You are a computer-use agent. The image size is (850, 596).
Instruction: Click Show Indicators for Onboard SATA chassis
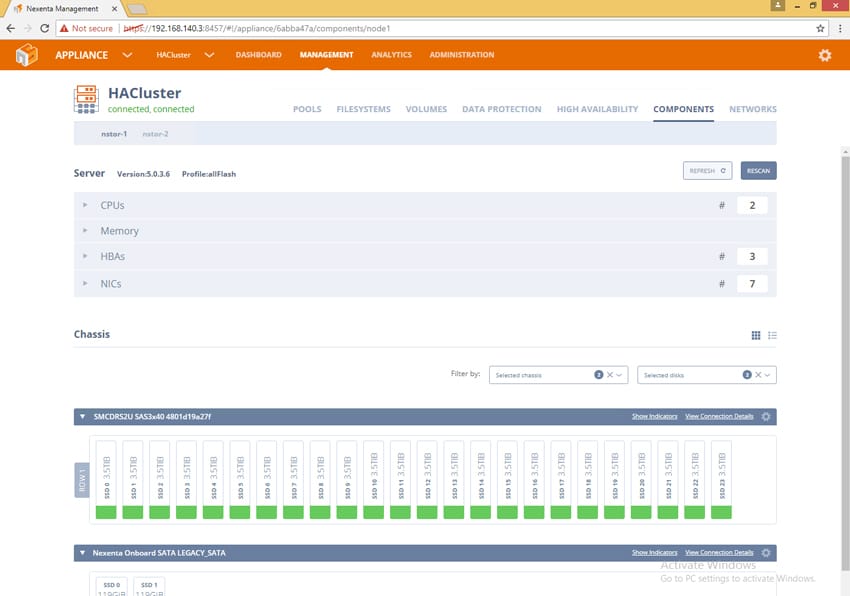point(654,553)
